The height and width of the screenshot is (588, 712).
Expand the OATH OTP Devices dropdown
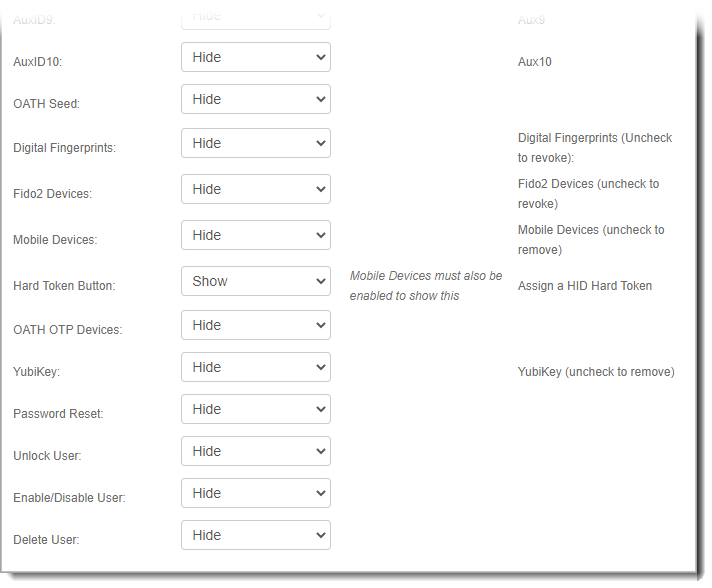click(255, 326)
